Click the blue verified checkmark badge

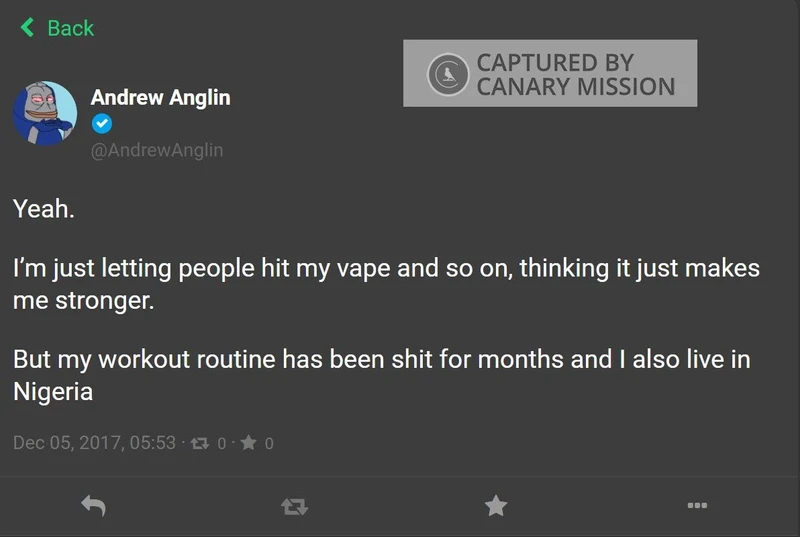coord(100,124)
